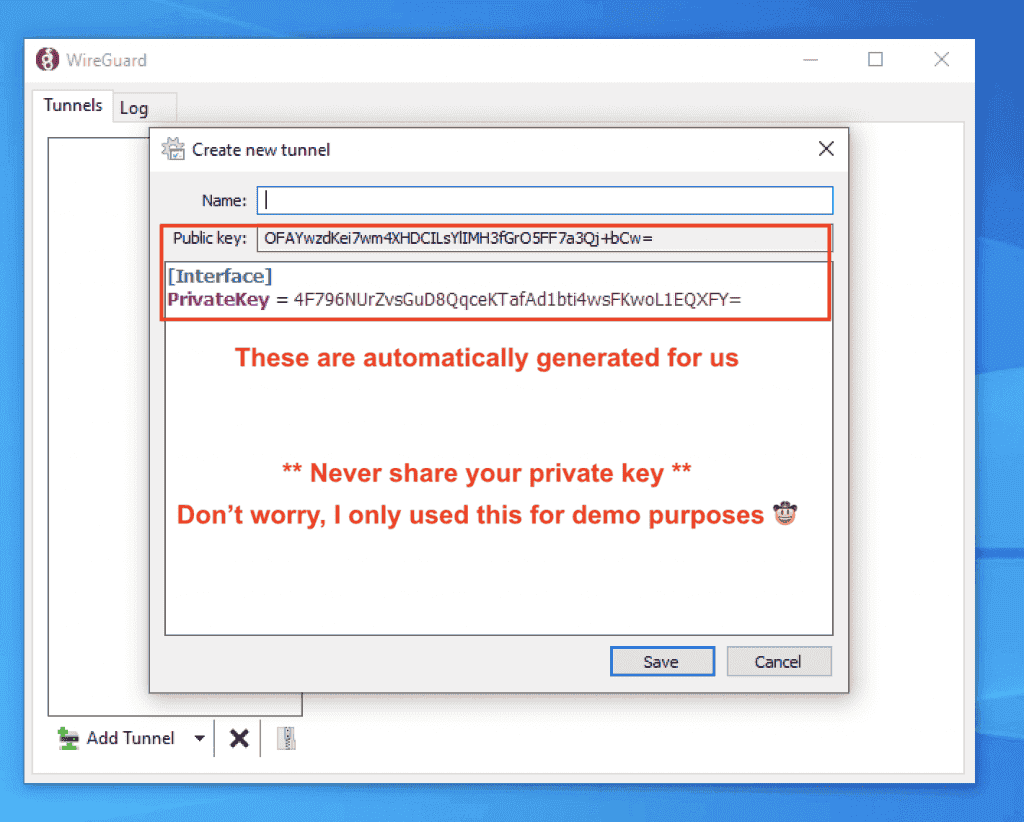The image size is (1024, 822).
Task: Export tunnels to zip icon
Action: [286, 738]
